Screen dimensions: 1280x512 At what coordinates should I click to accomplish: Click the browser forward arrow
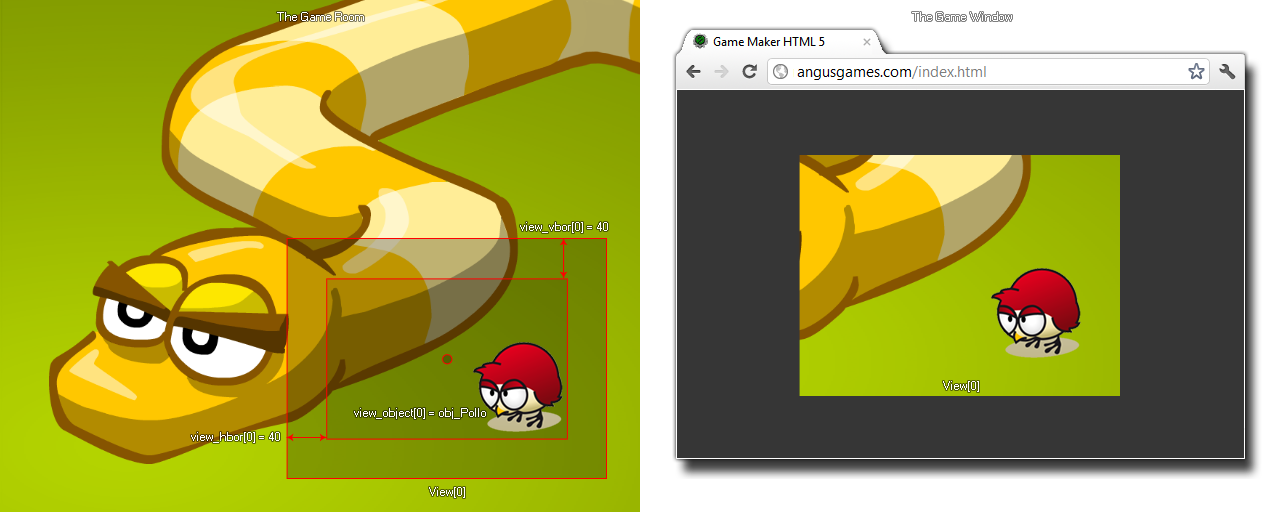pyautogui.click(x=721, y=72)
